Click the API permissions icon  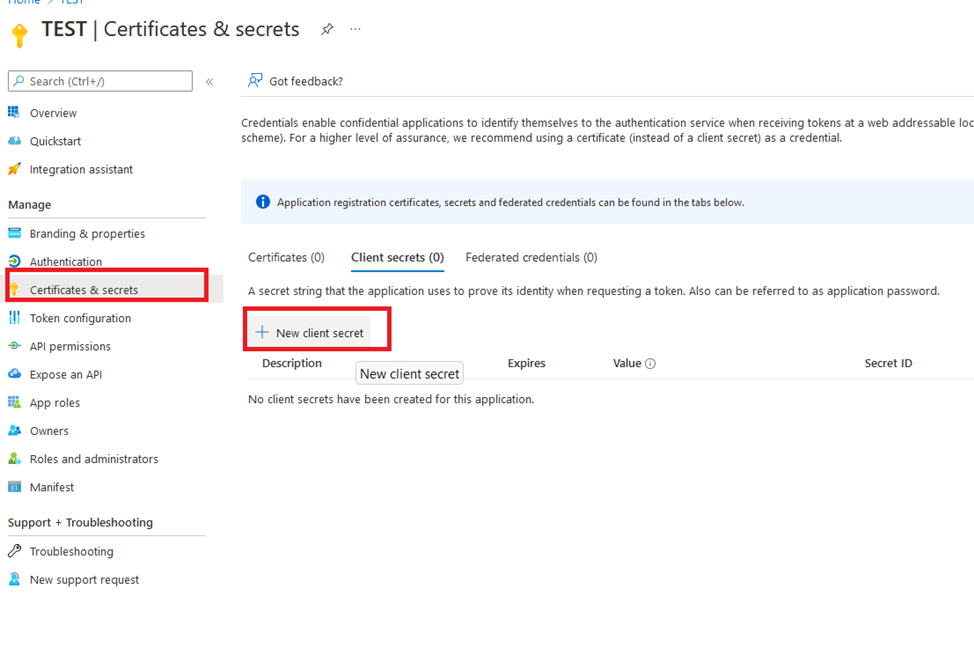click(14, 345)
